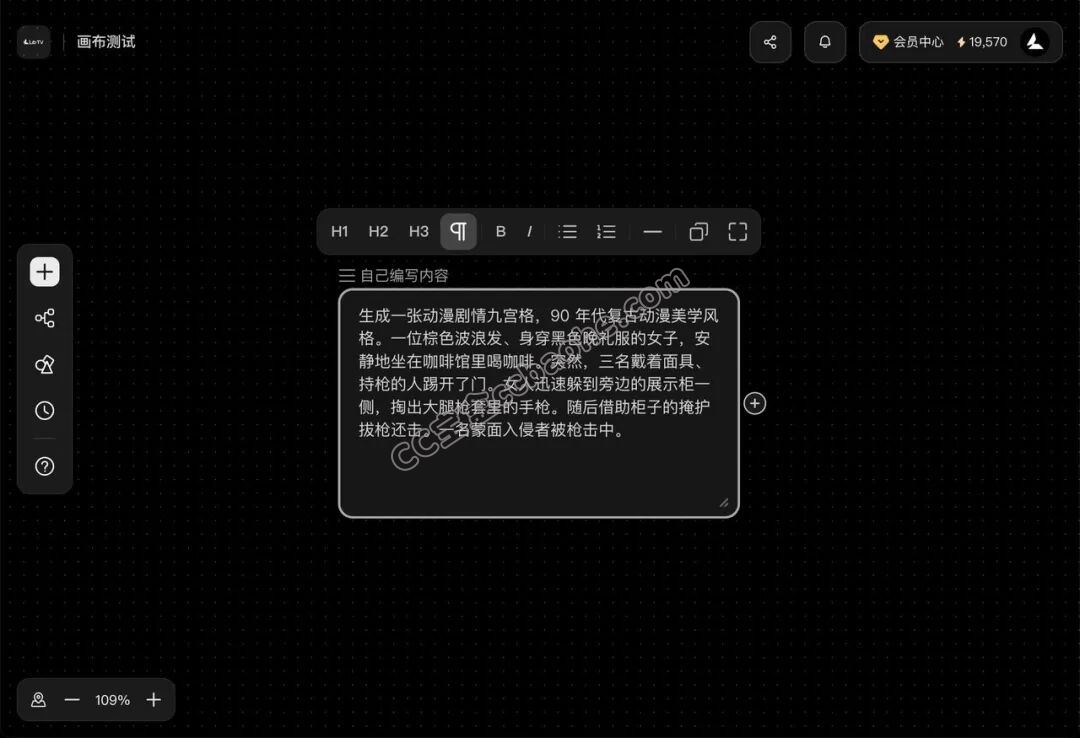
Task: Click inside the prompt text box
Action: coord(539,403)
